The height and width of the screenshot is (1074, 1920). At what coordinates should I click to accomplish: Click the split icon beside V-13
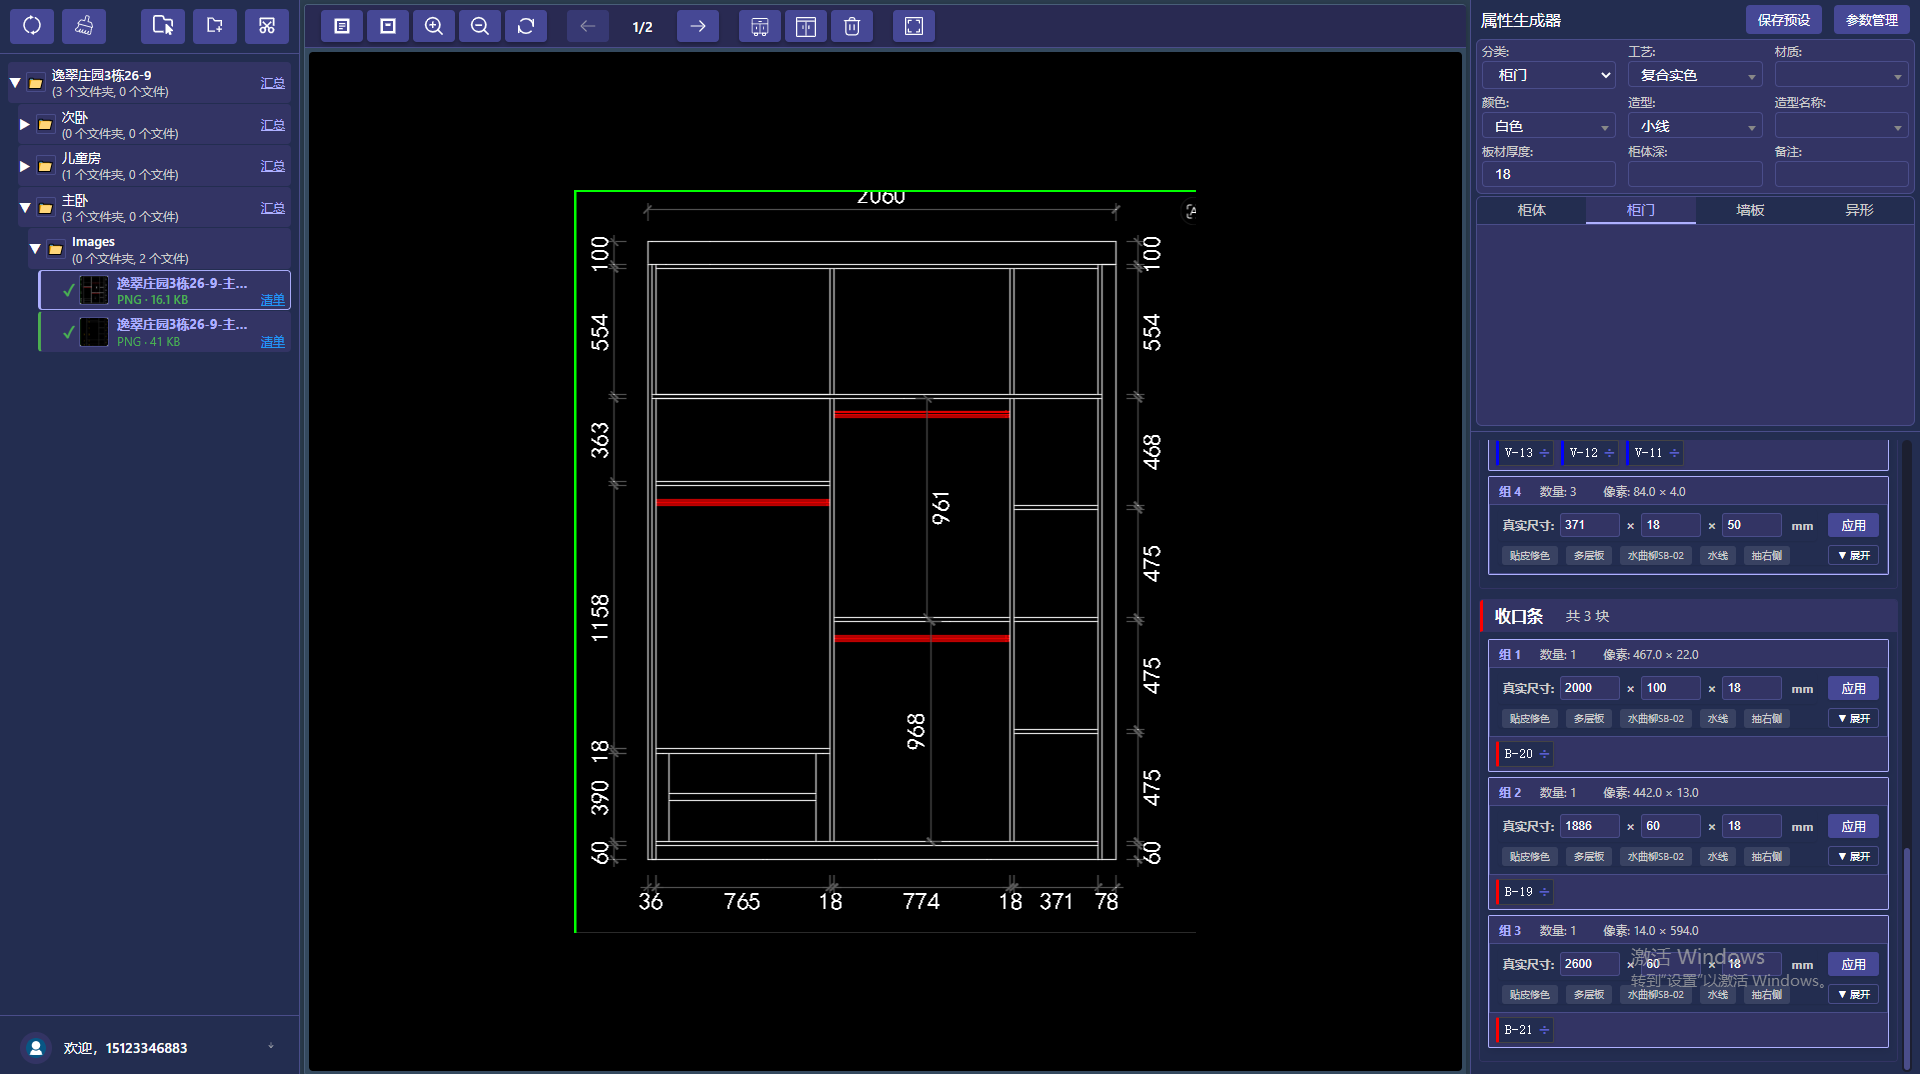[1544, 453]
